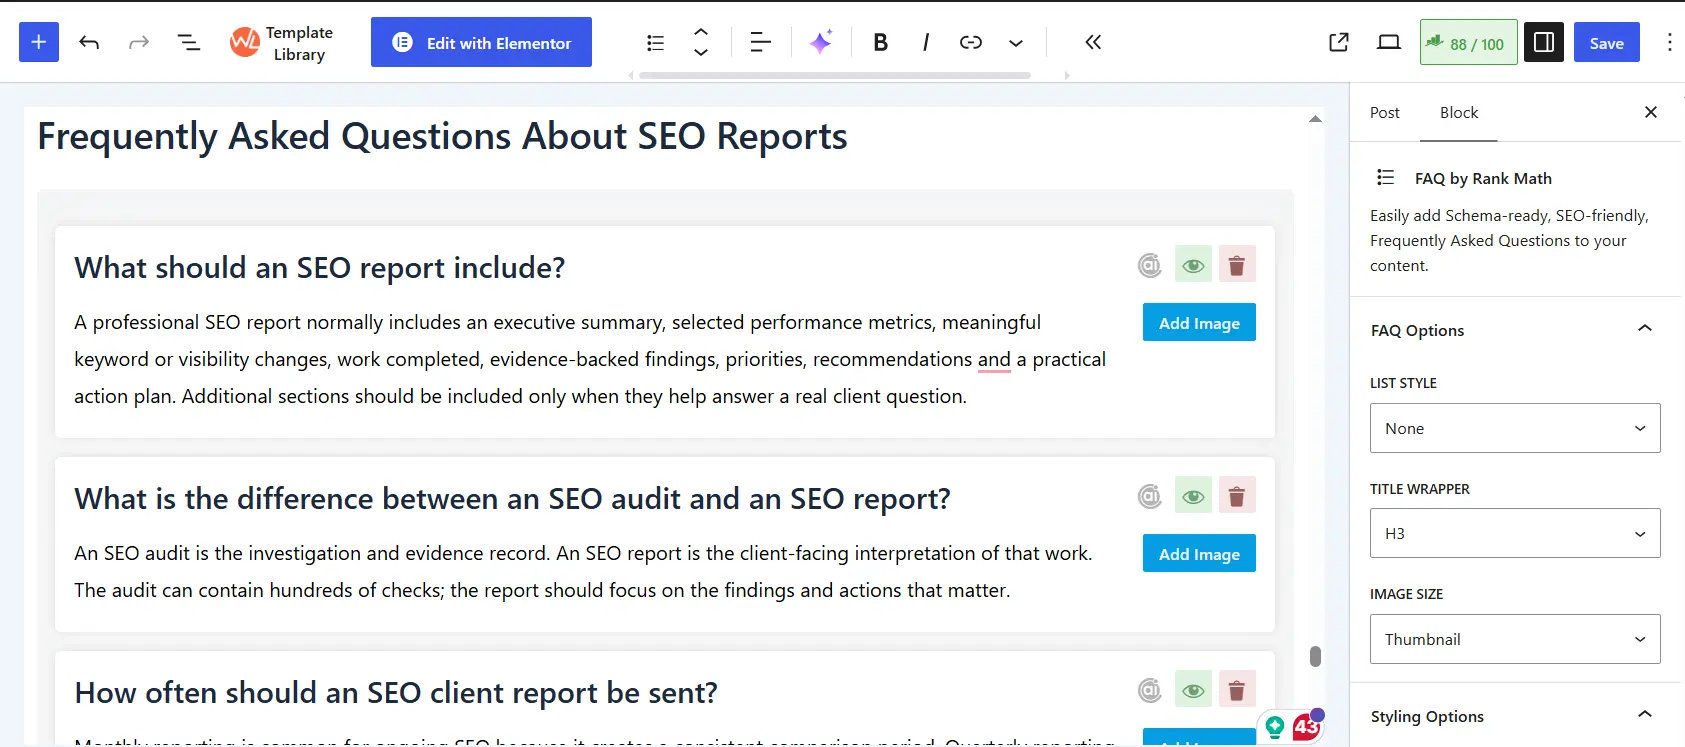
Task: Open the text alignment option
Action: (x=760, y=42)
